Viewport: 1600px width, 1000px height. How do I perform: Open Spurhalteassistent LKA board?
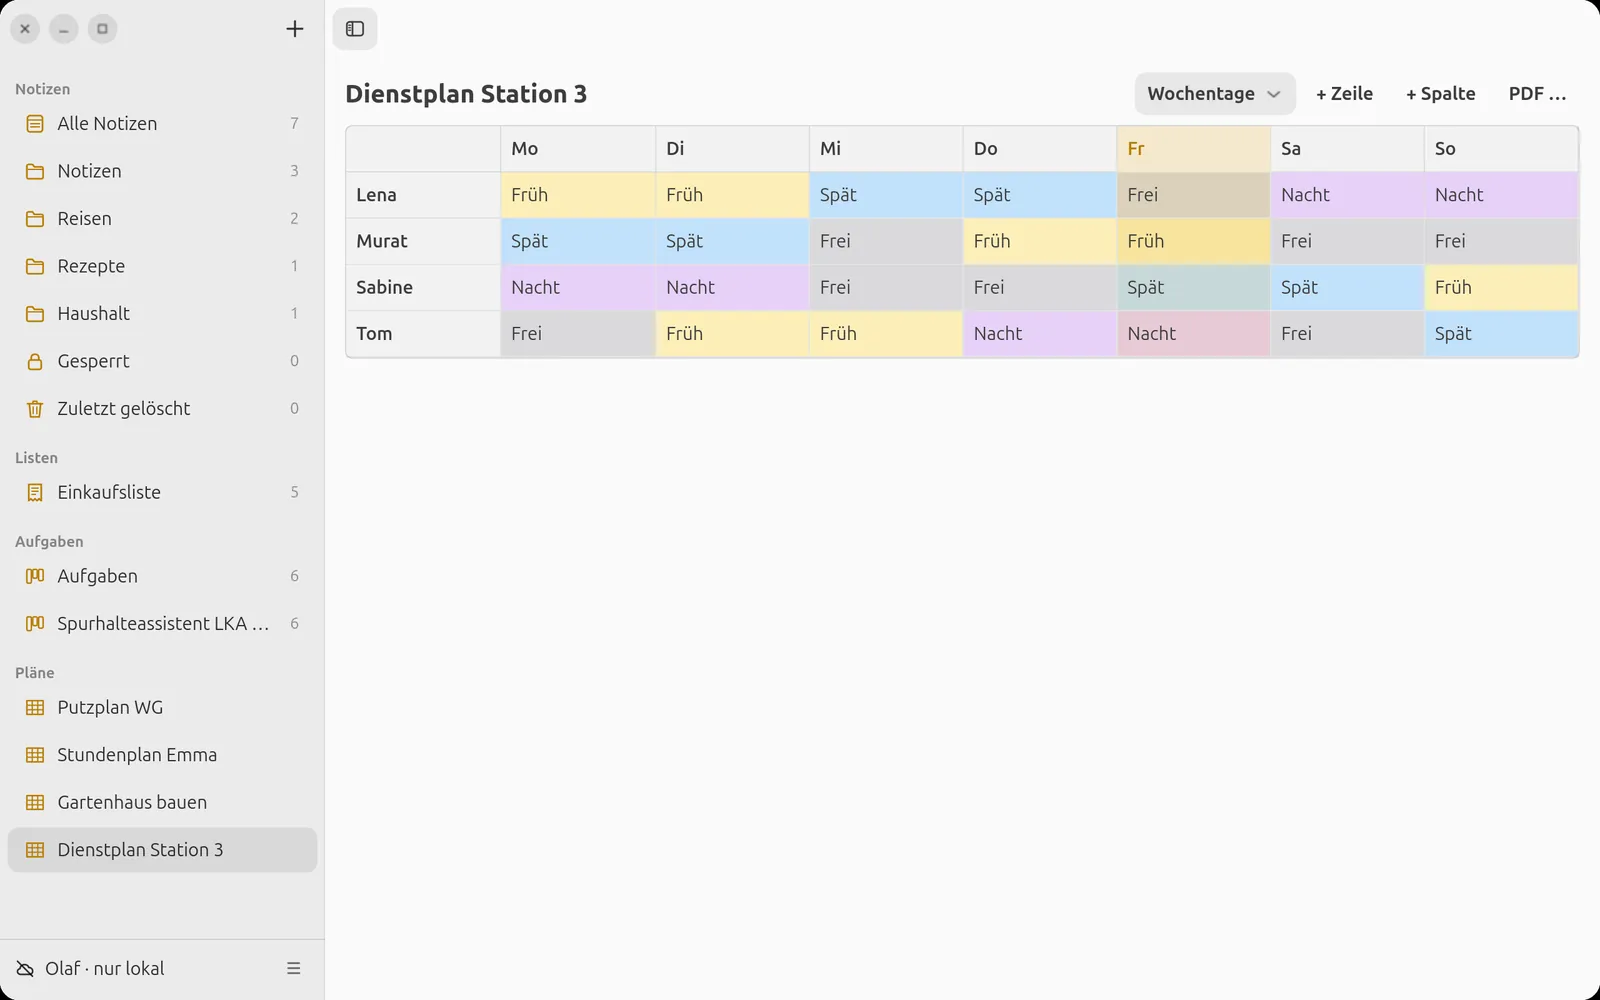162,624
